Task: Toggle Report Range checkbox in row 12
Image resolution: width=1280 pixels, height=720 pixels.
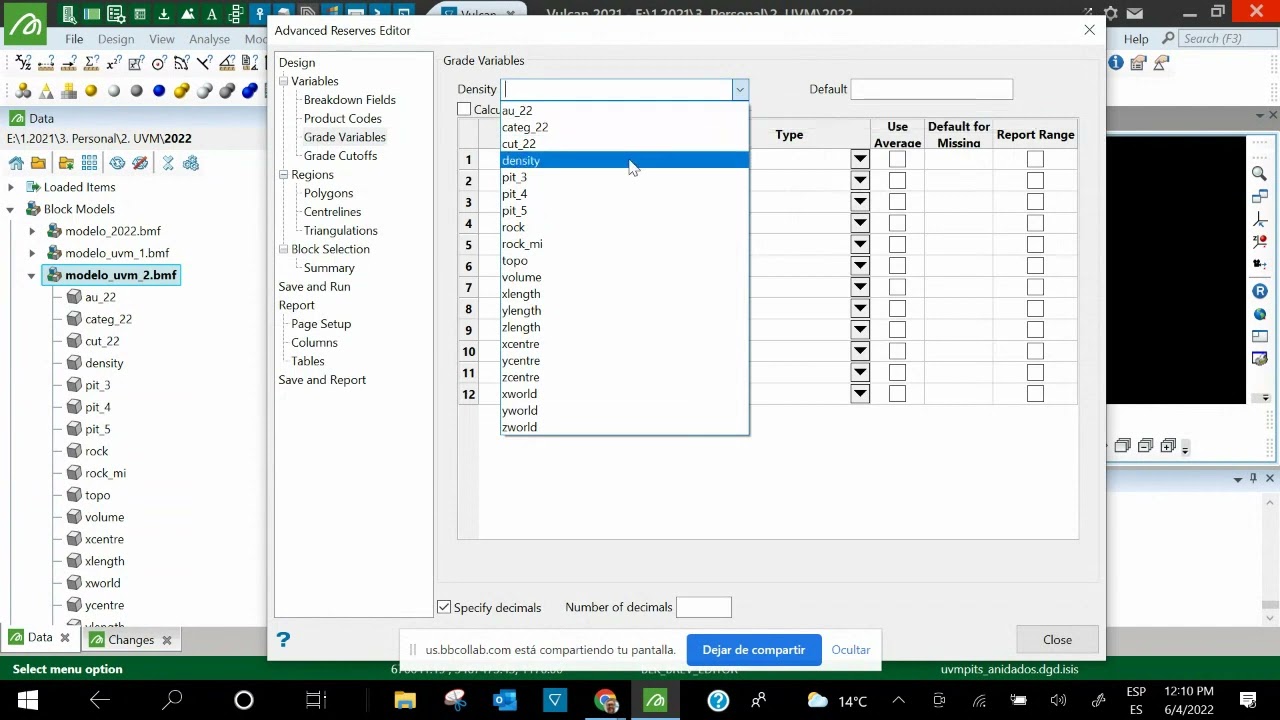Action: tap(1035, 394)
